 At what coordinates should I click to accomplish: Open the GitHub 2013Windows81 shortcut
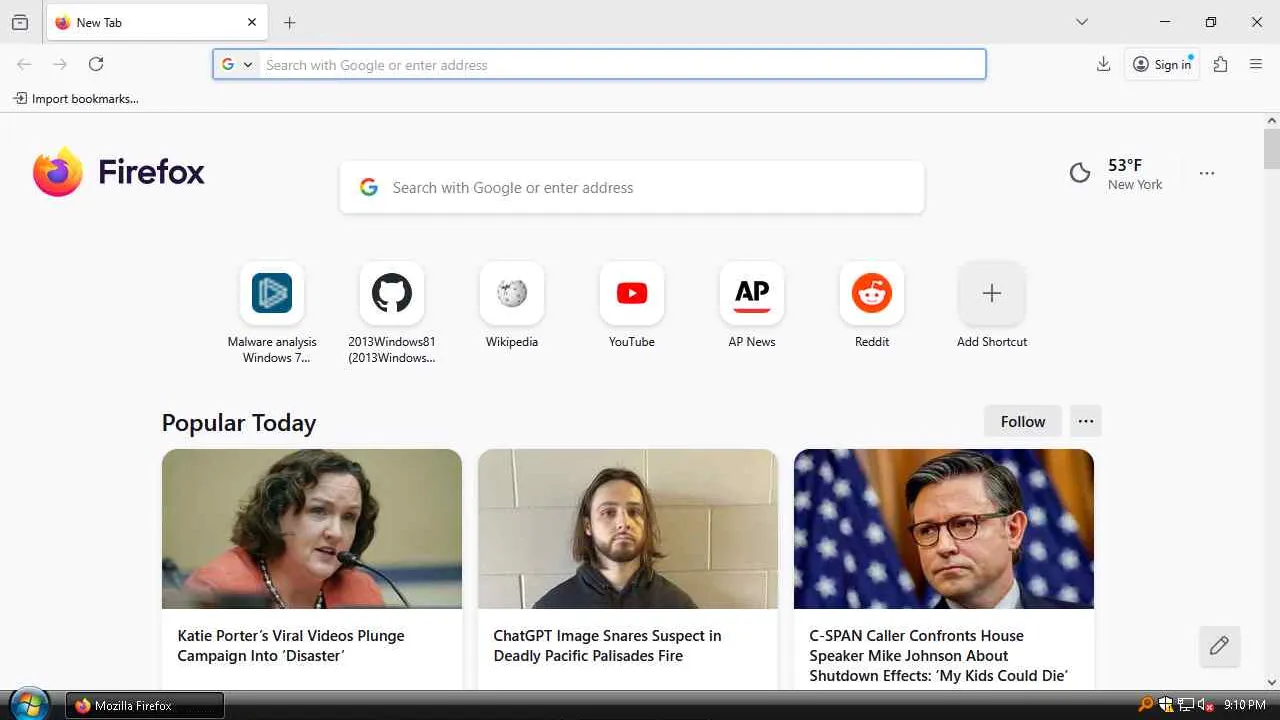pyautogui.click(x=392, y=313)
